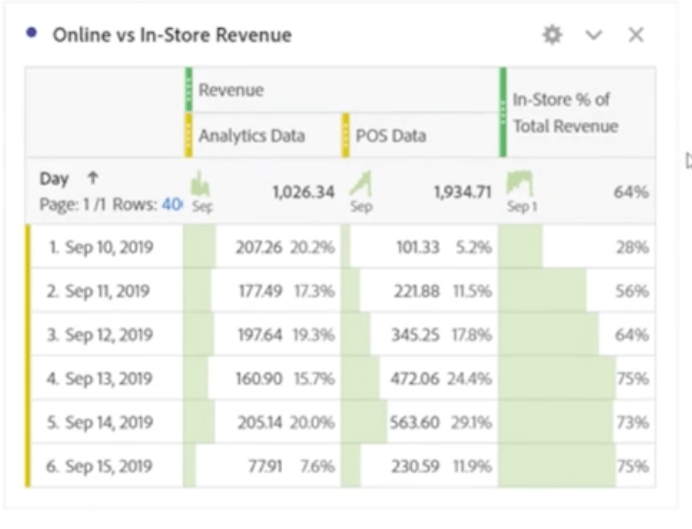Image resolution: width=692 pixels, height=529 pixels.
Task: Click the 24.4% POS percentage value
Action: pyautogui.click(x=470, y=379)
